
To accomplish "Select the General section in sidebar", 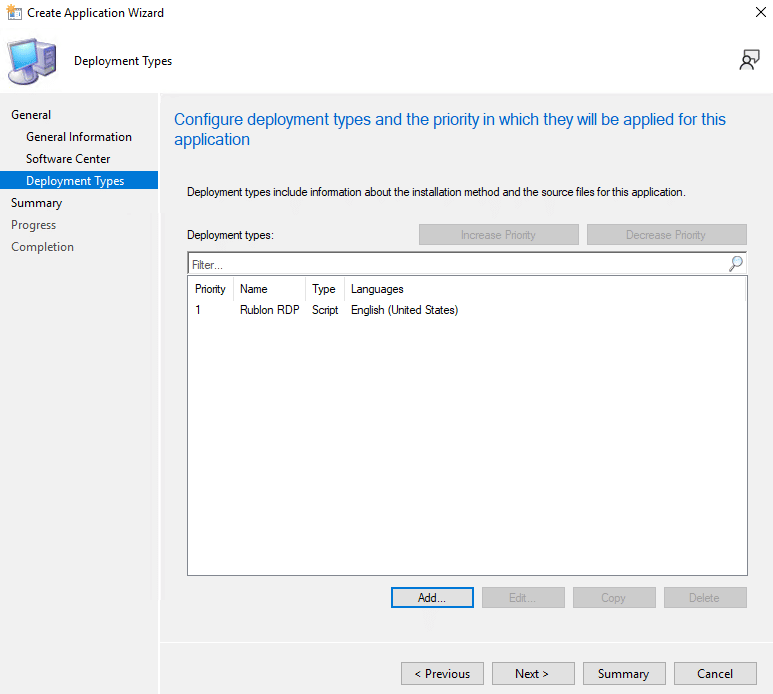I will 31,115.
